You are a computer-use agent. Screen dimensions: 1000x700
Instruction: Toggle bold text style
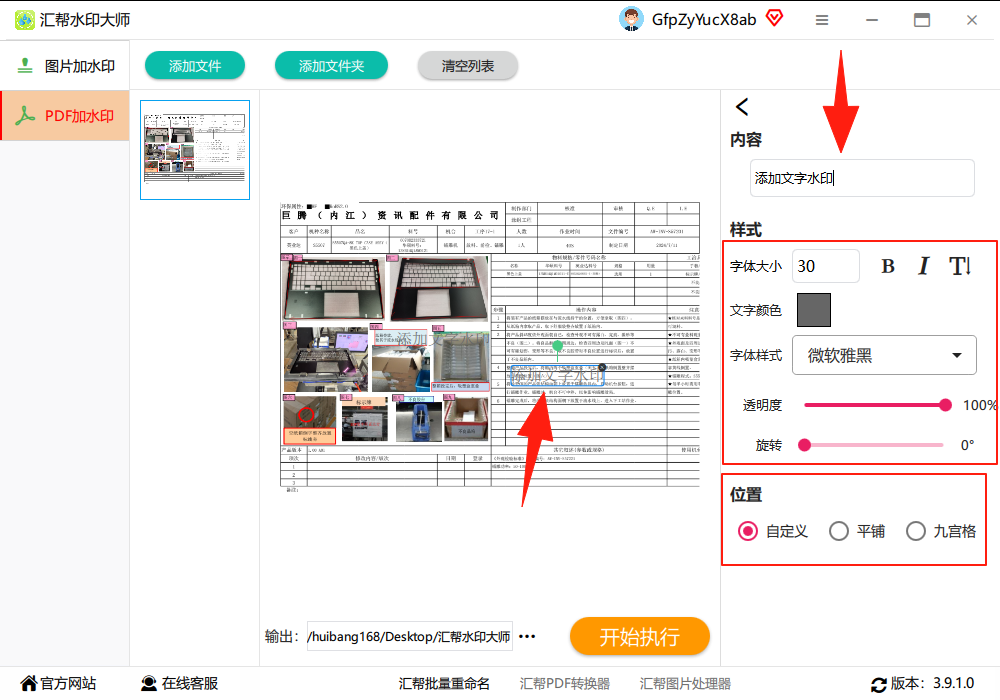888,266
